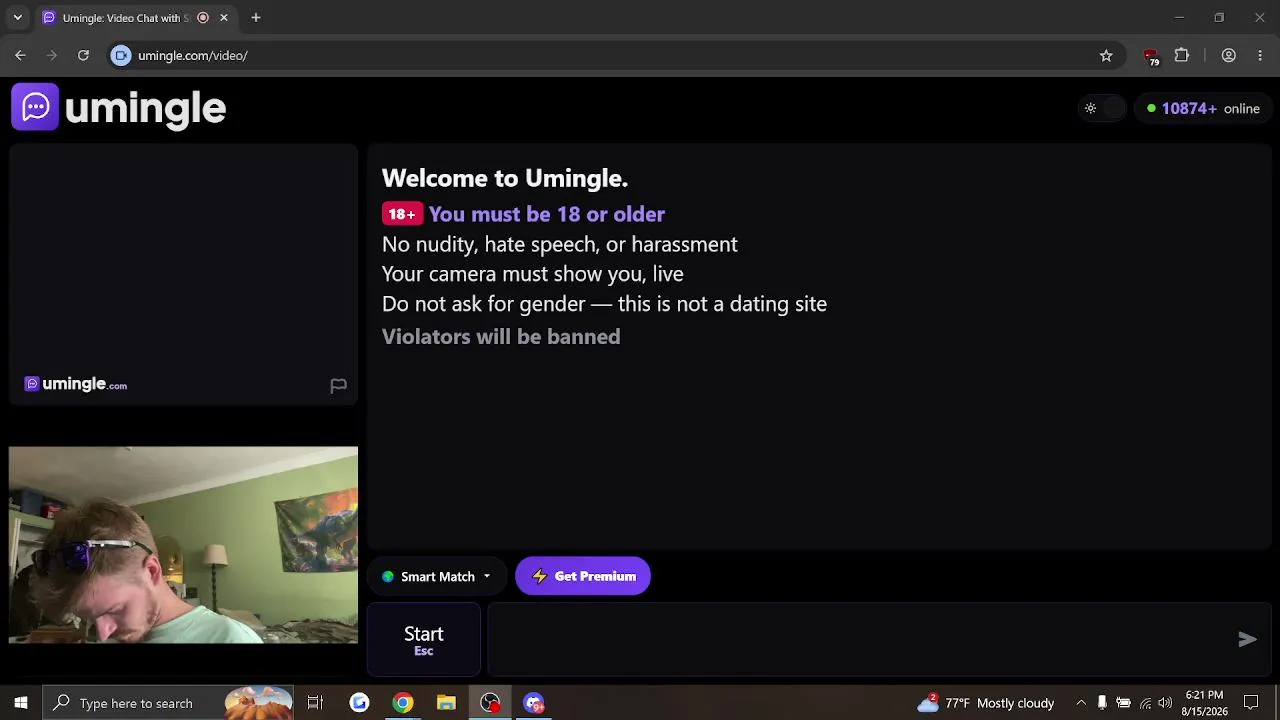Open Google Chrome from the taskbar
Image resolution: width=1280 pixels, height=720 pixels.
click(402, 703)
